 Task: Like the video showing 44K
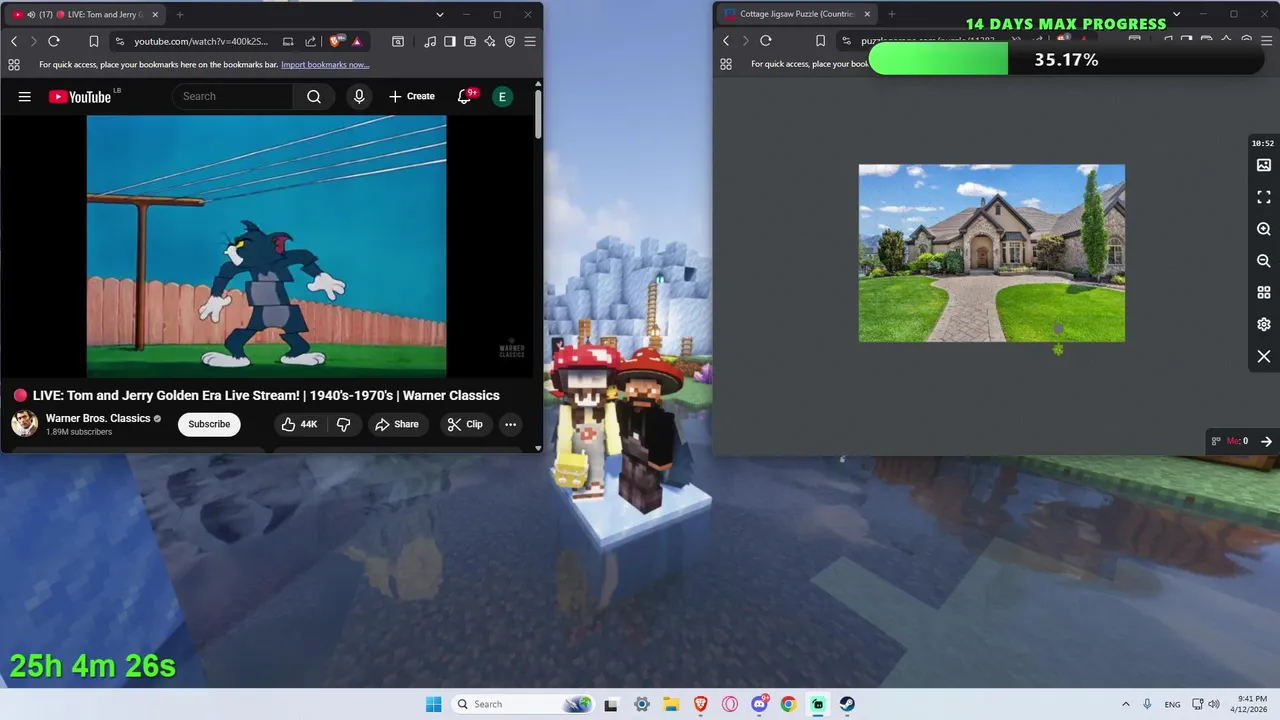(x=299, y=424)
